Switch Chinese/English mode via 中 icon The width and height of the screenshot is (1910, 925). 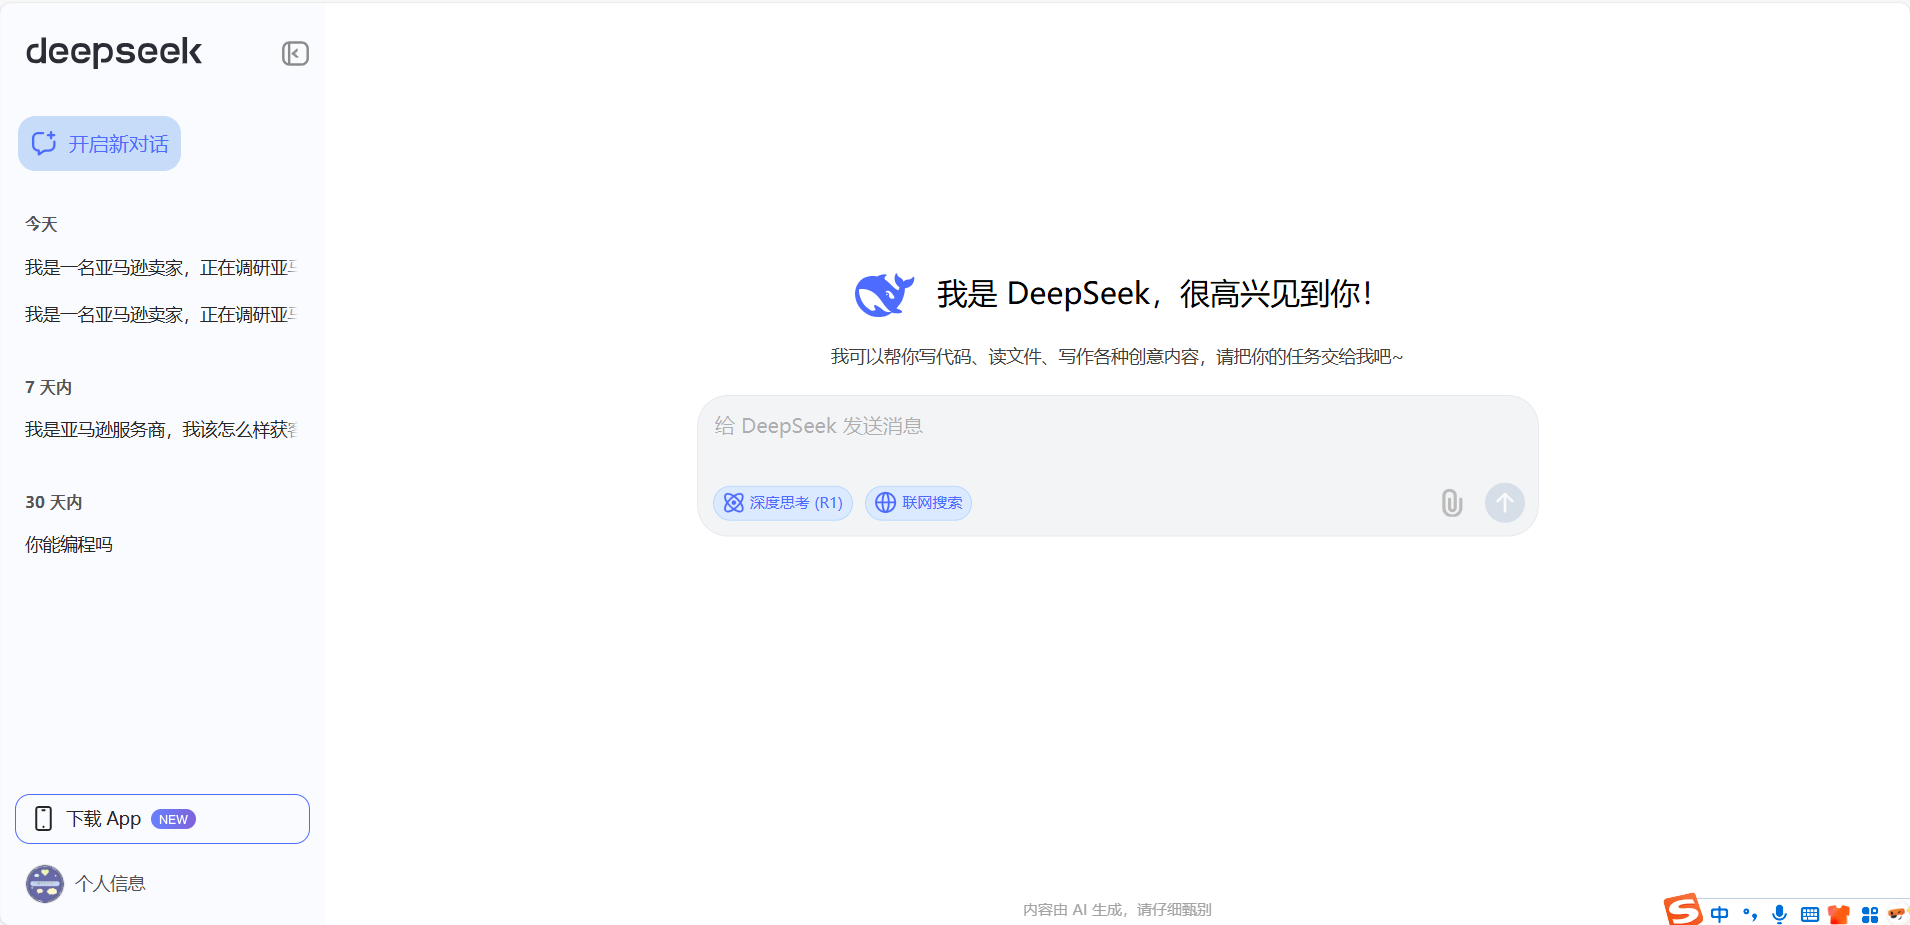pyautogui.click(x=1719, y=914)
